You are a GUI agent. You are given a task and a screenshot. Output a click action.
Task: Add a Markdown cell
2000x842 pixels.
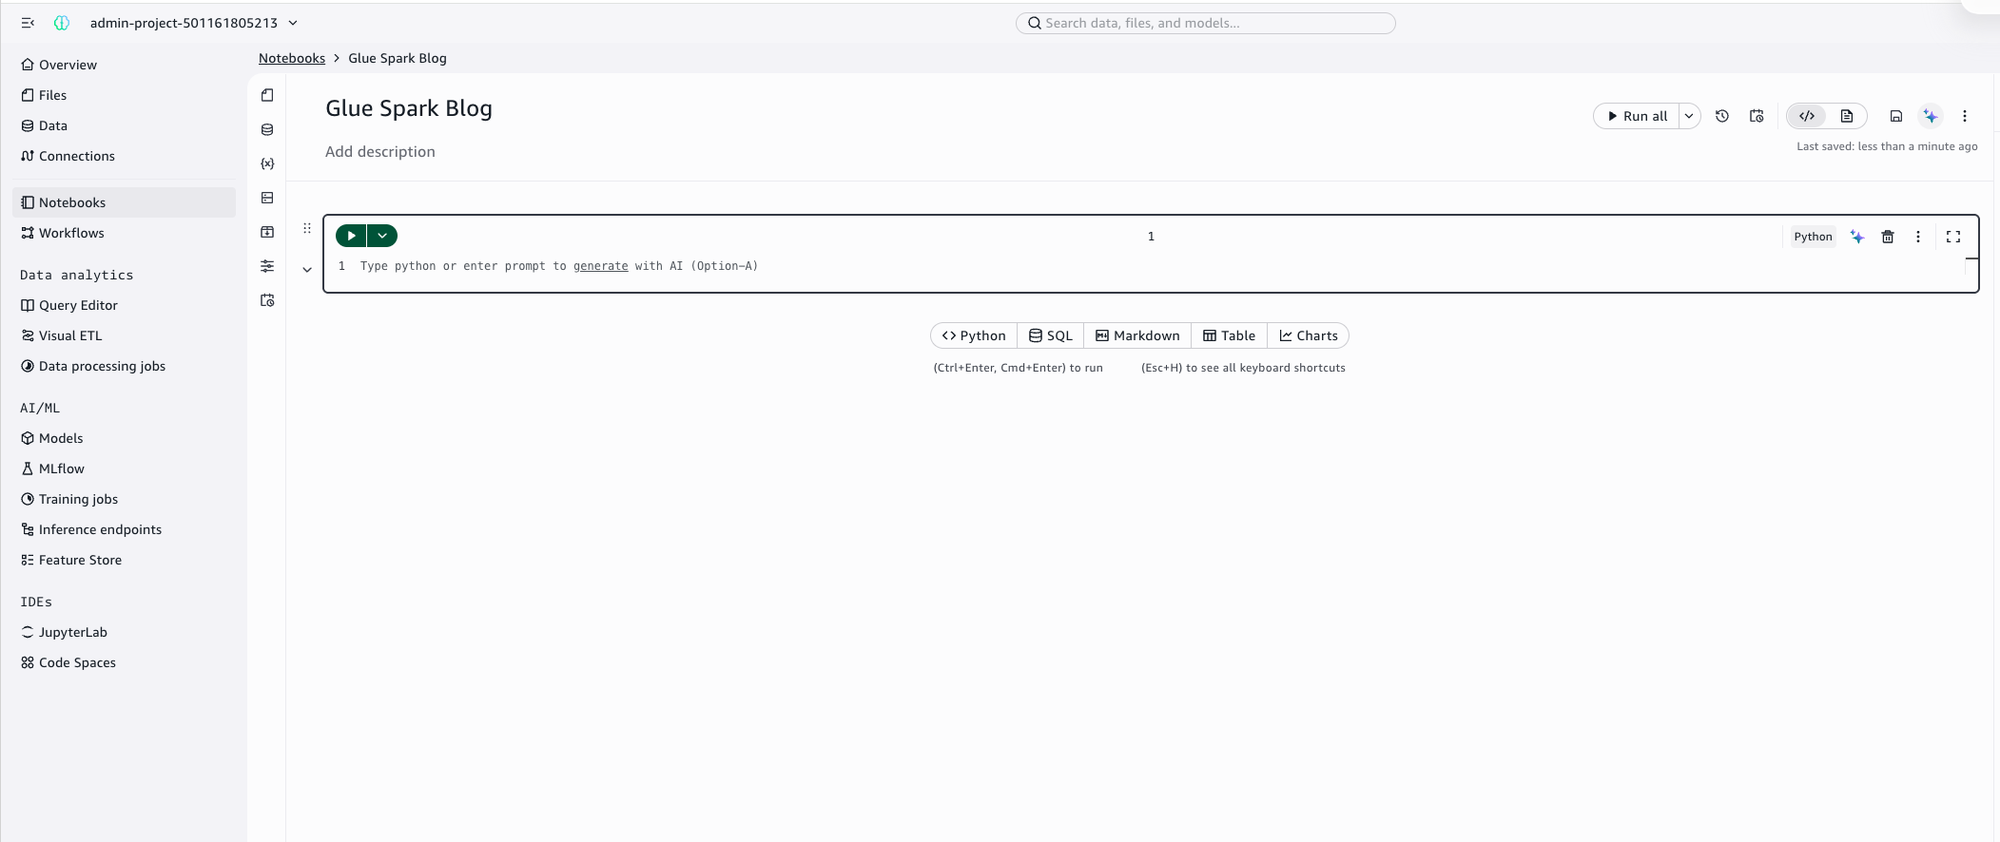1138,336
